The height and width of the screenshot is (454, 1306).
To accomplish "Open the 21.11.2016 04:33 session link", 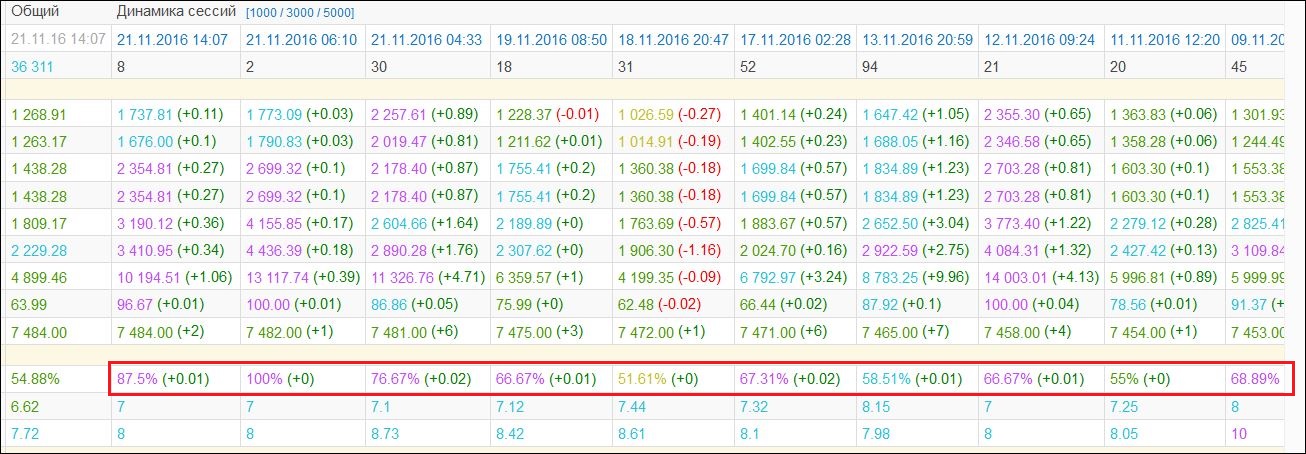I will coord(426,40).
